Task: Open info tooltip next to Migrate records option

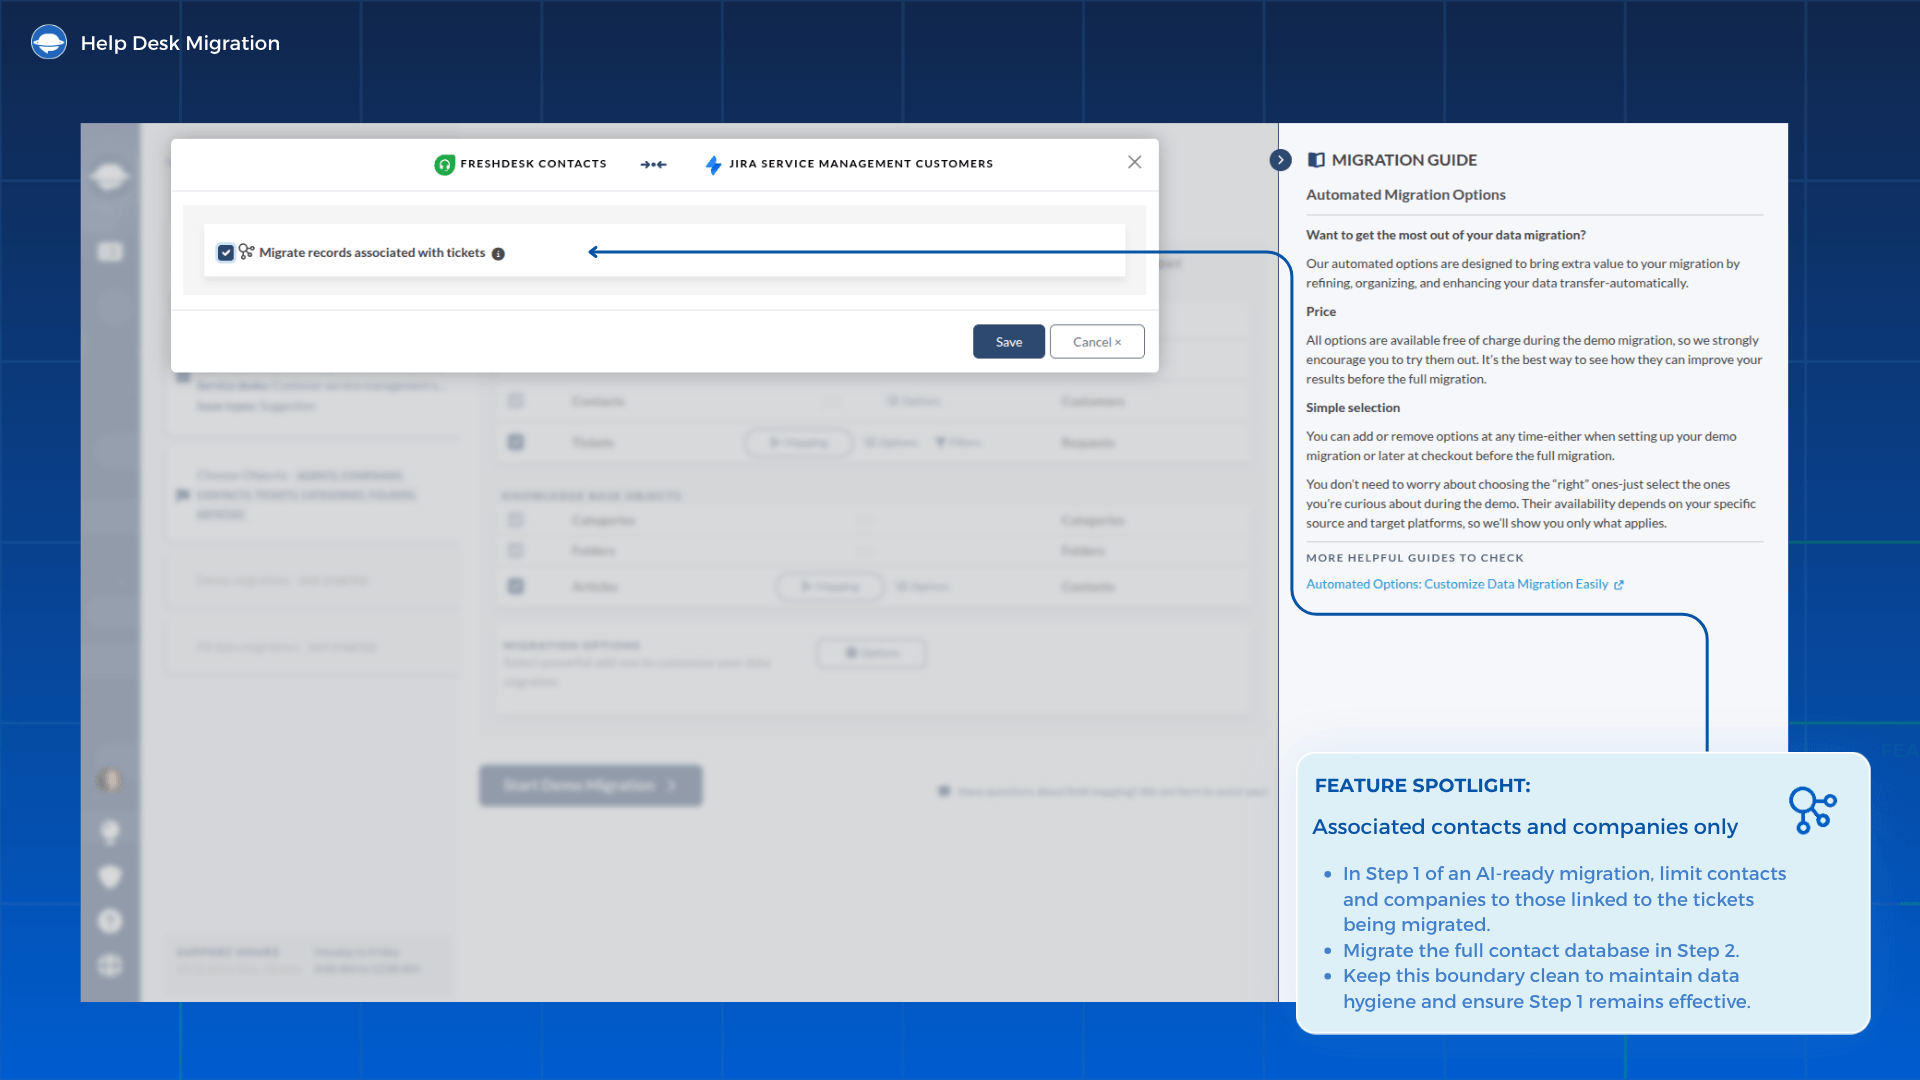Action: [x=498, y=254]
